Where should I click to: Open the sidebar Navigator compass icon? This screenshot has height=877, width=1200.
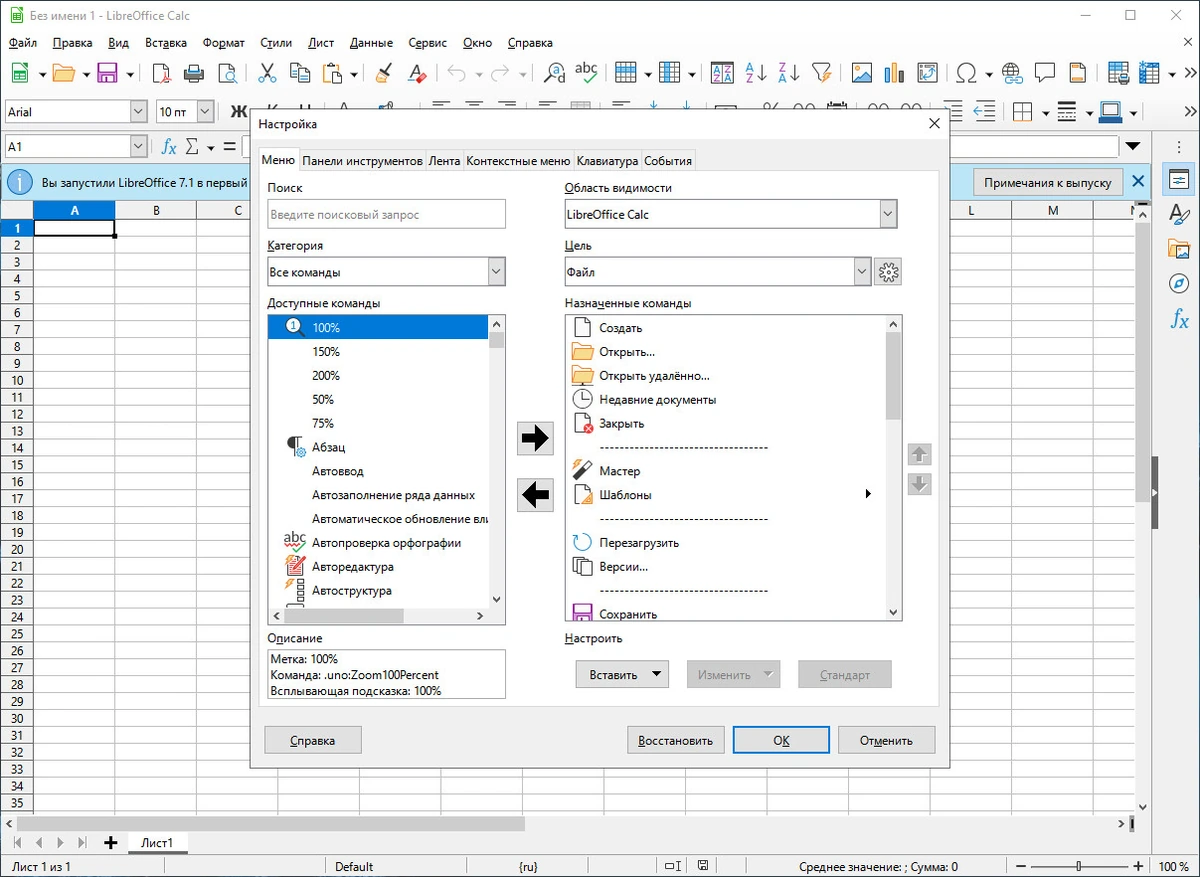[1179, 285]
